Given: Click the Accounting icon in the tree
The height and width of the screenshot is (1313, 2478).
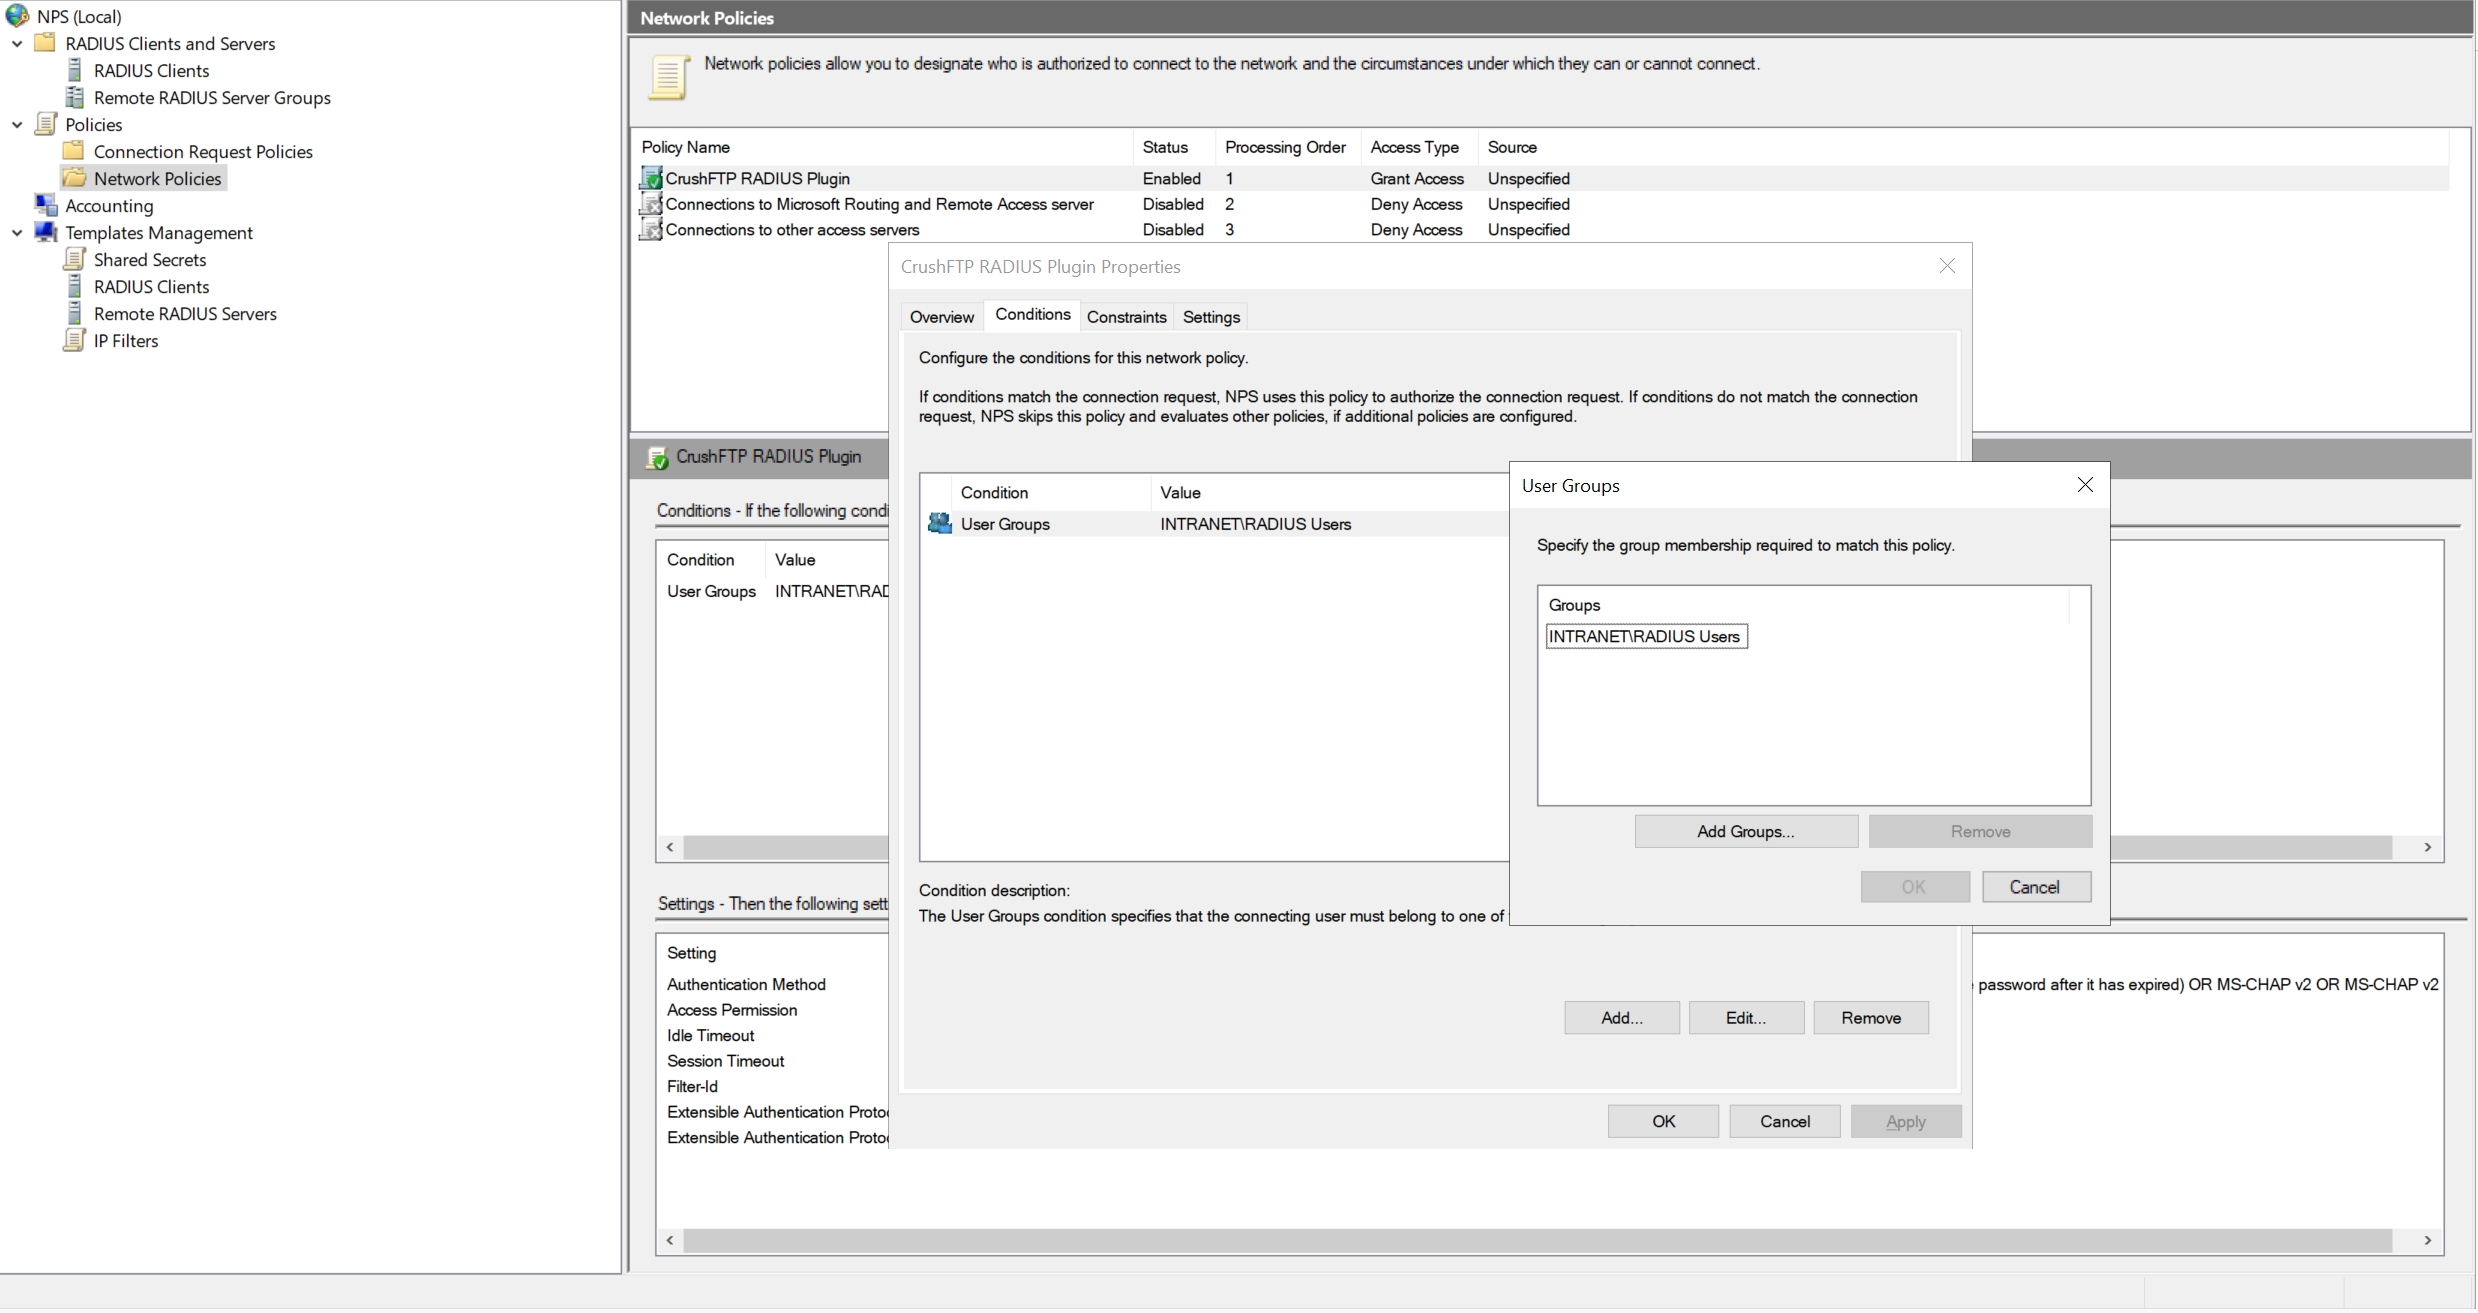Looking at the screenshot, I should (46, 205).
